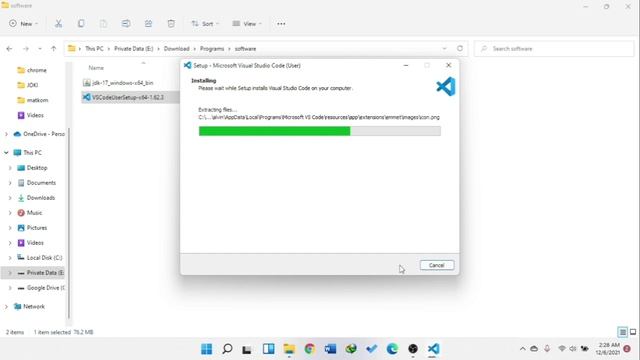Open Task View on the taskbar
The image size is (640, 360).
tap(247, 349)
